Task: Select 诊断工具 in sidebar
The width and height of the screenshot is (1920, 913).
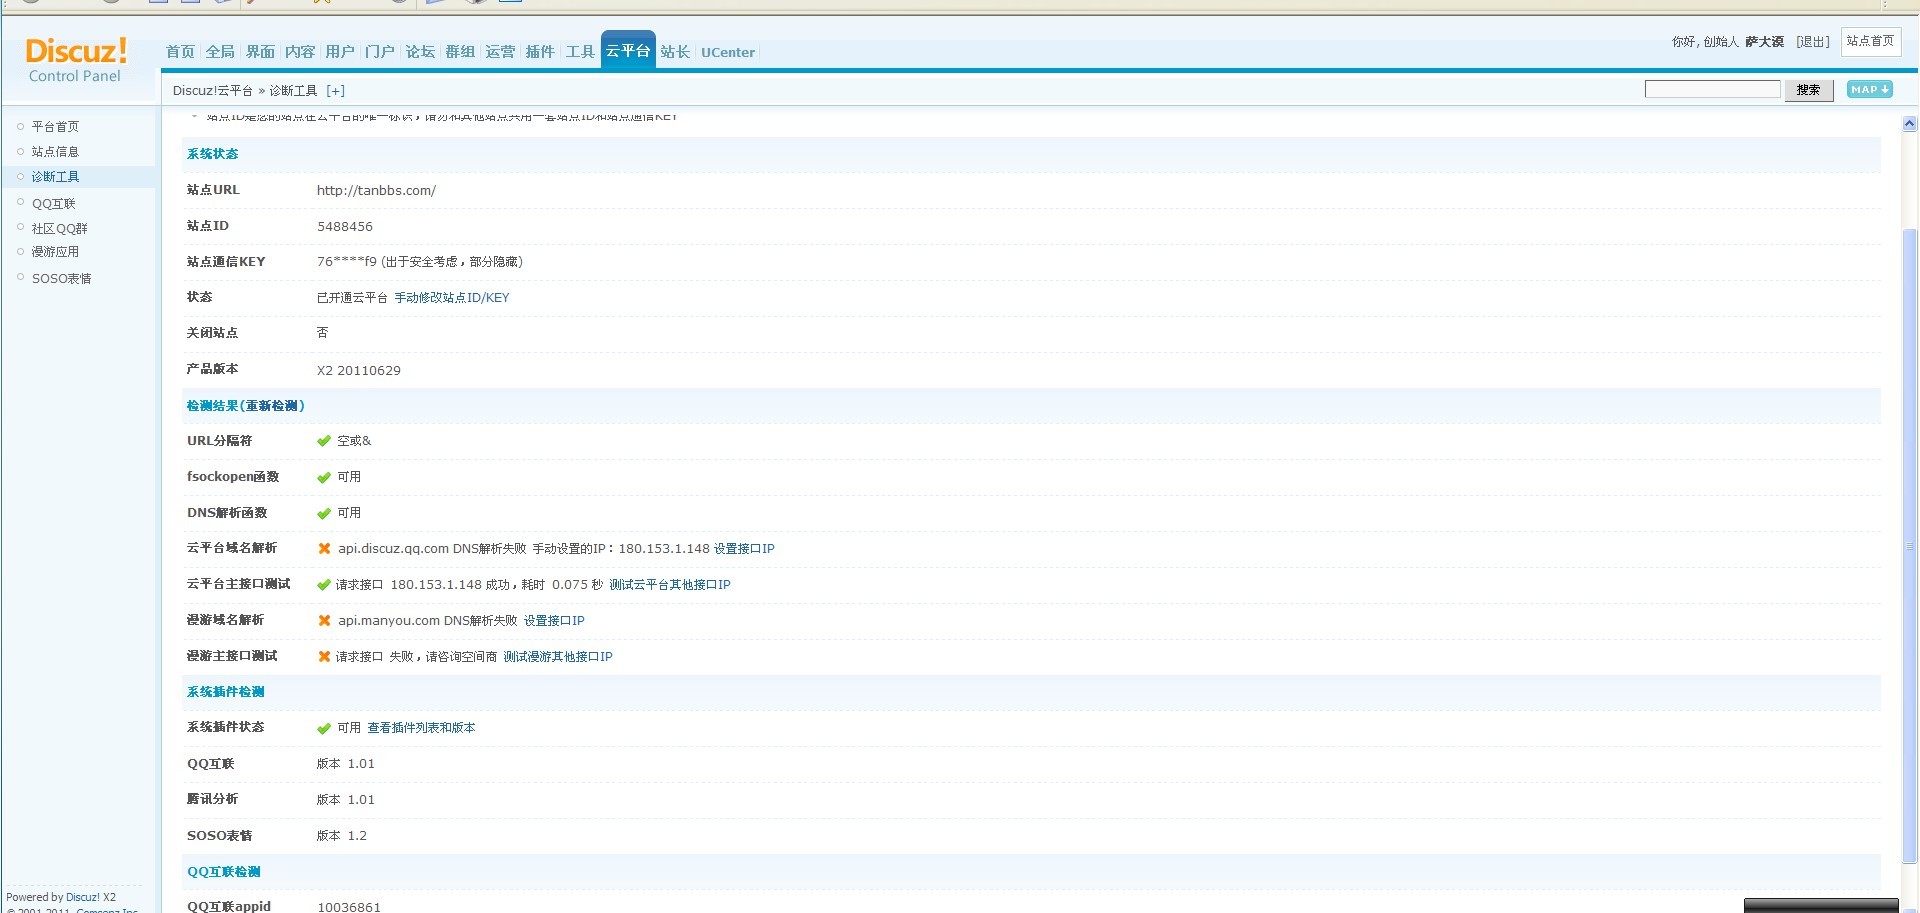Action: (55, 176)
